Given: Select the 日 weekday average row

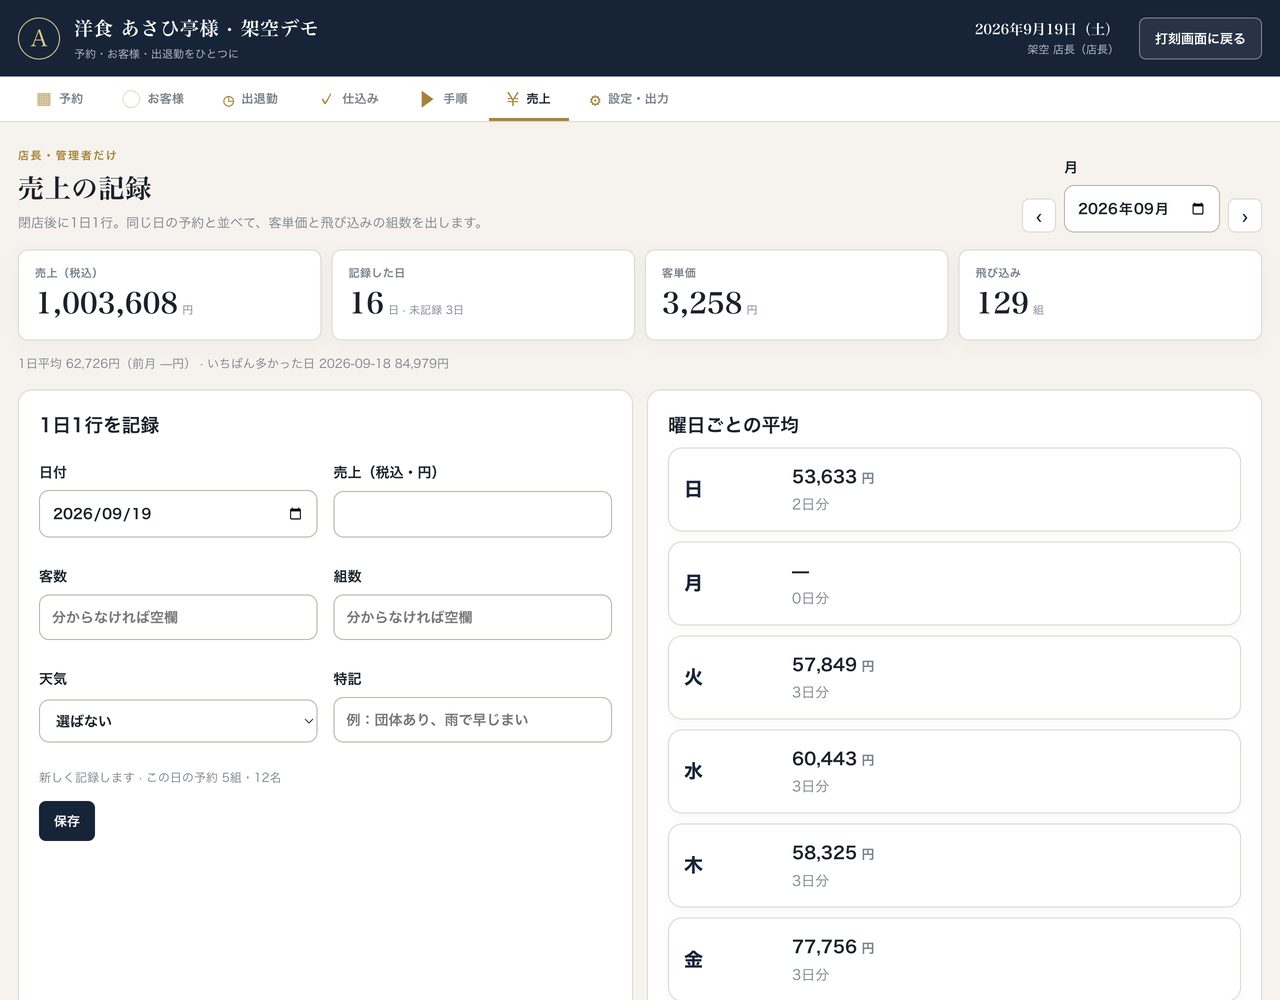Looking at the screenshot, I should [x=954, y=490].
